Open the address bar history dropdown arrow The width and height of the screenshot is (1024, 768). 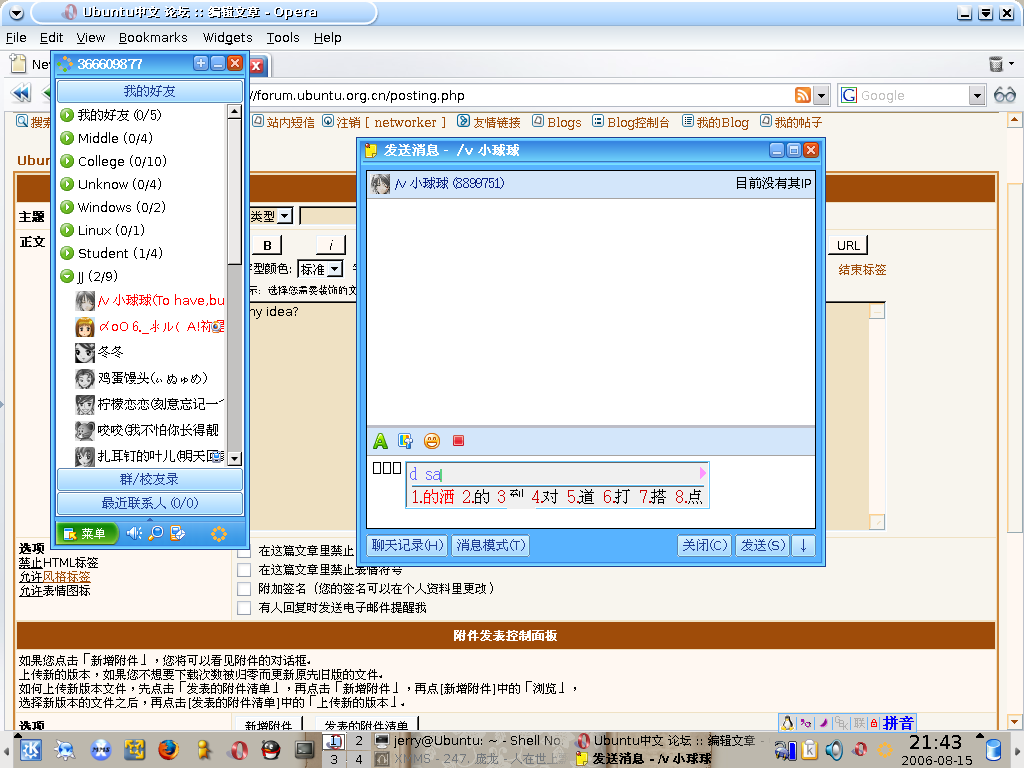pyautogui.click(x=822, y=95)
